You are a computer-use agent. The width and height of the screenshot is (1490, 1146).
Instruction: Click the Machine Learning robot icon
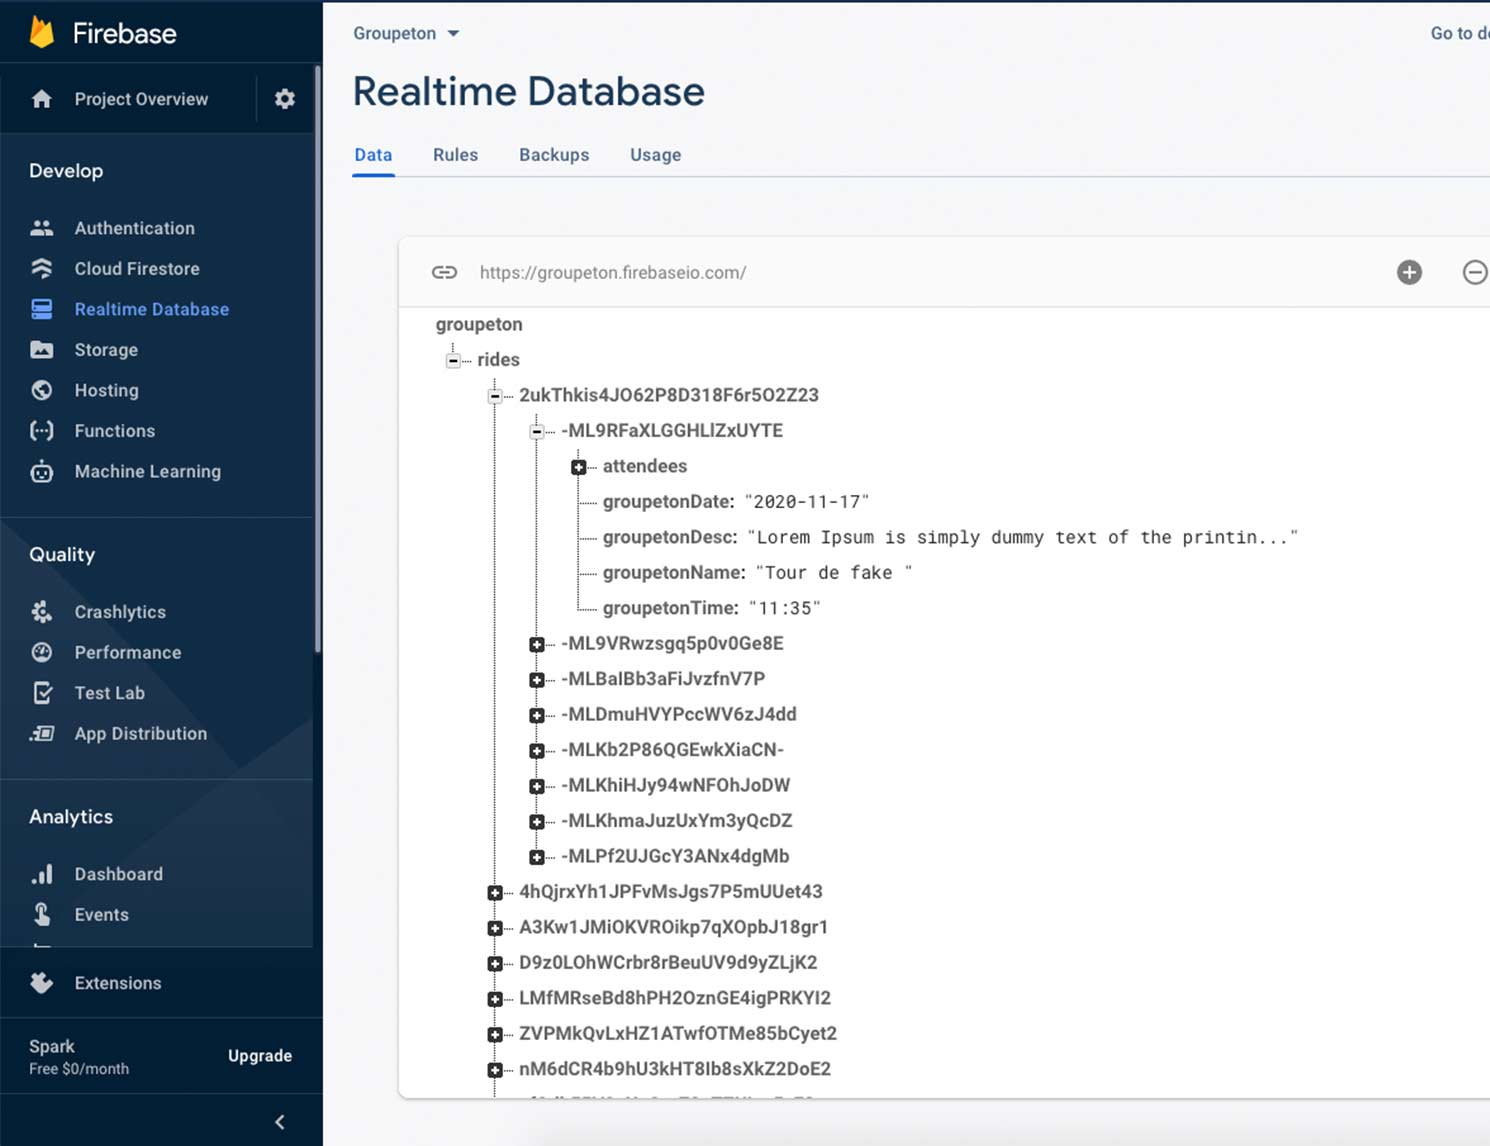click(x=41, y=471)
